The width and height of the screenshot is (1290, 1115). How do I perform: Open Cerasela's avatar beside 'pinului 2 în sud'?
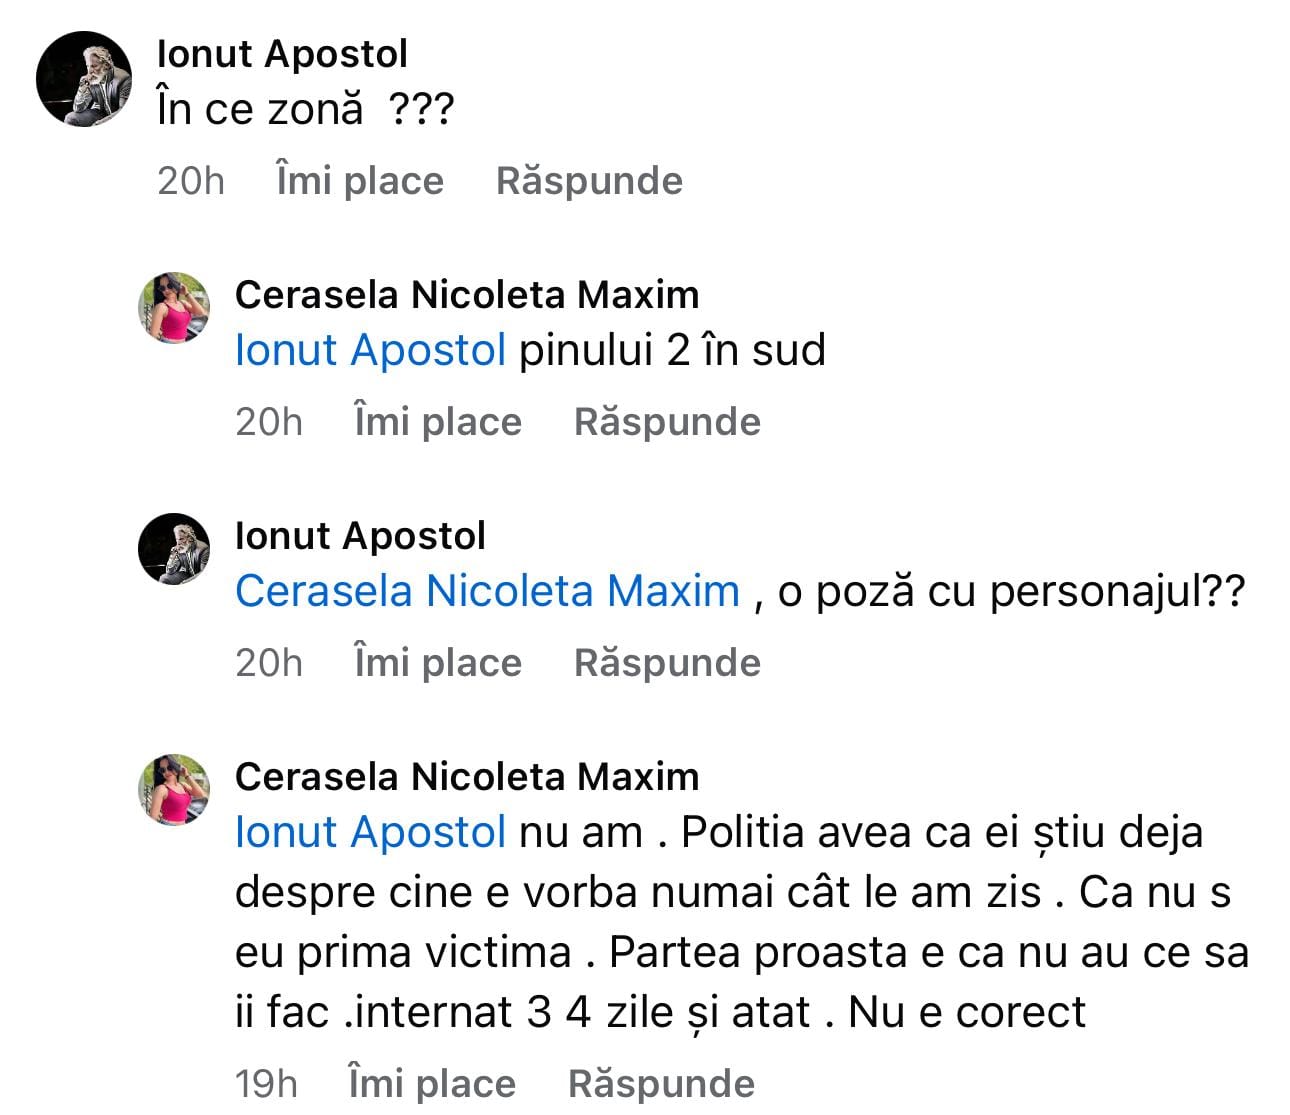click(x=174, y=307)
